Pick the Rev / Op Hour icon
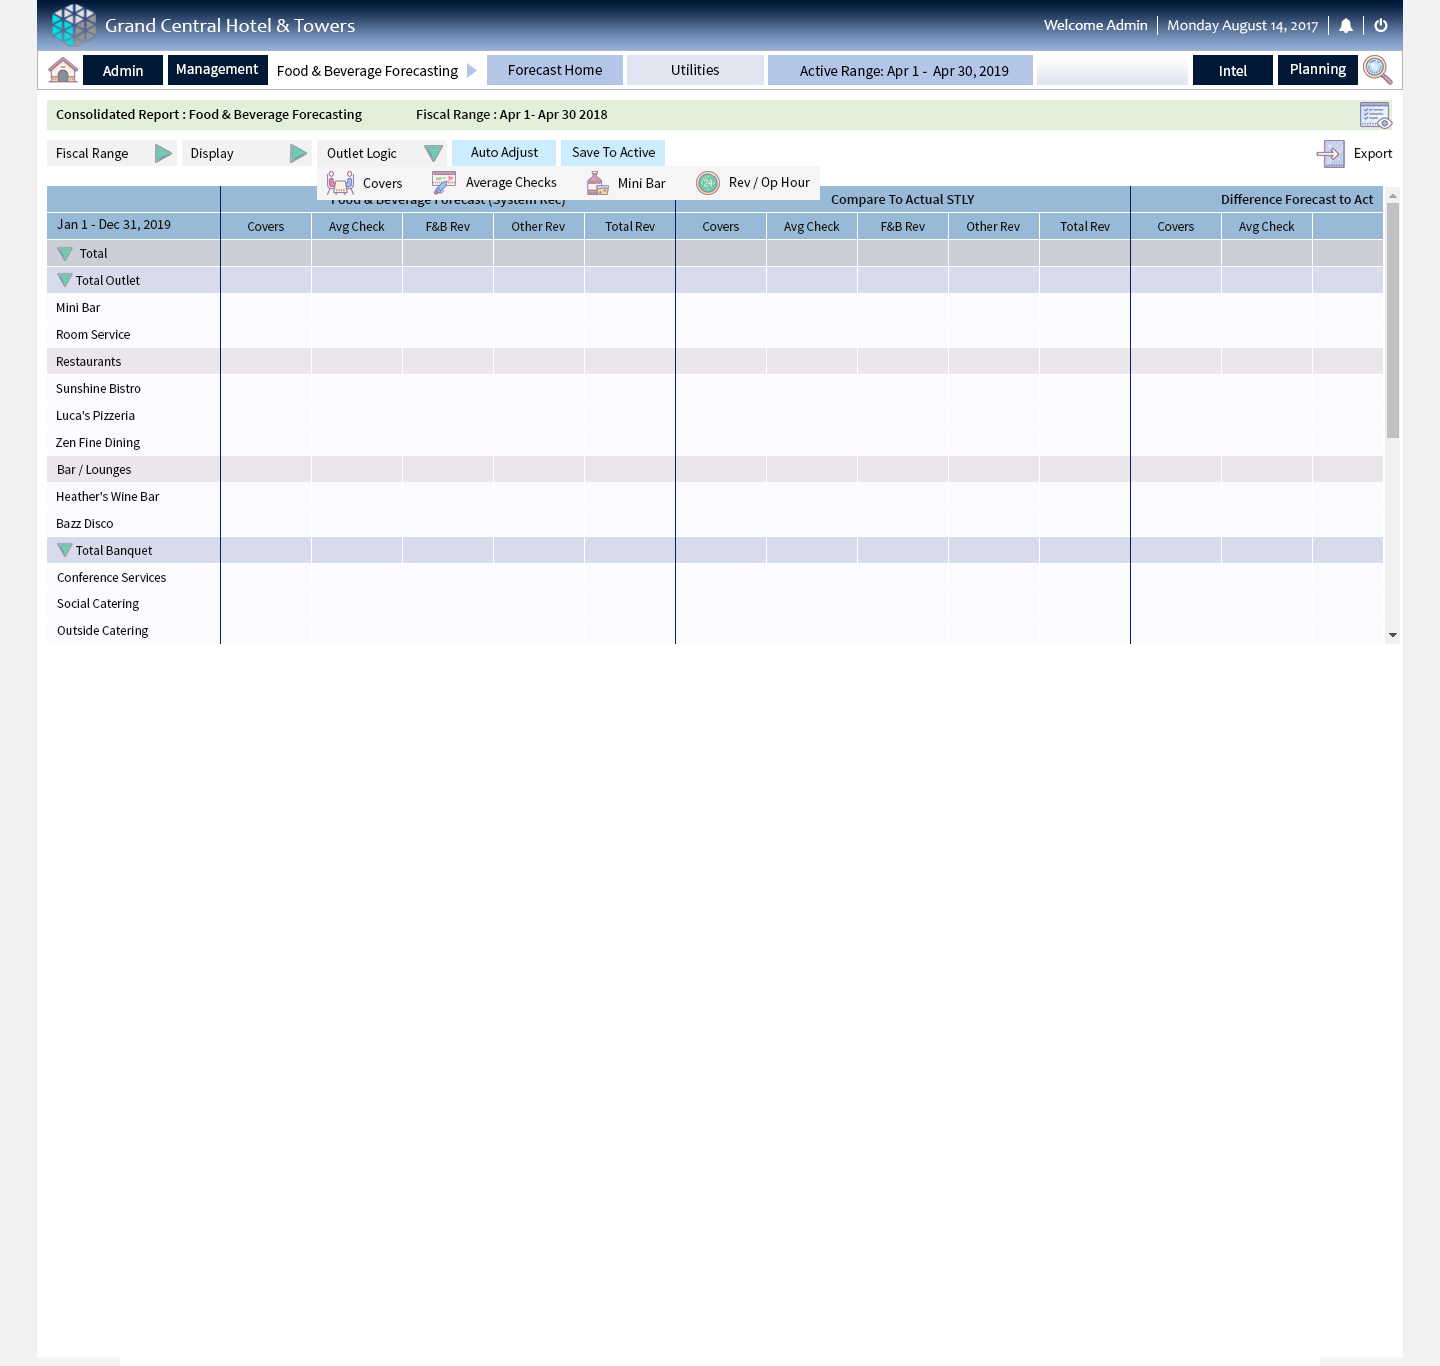 [x=708, y=182]
